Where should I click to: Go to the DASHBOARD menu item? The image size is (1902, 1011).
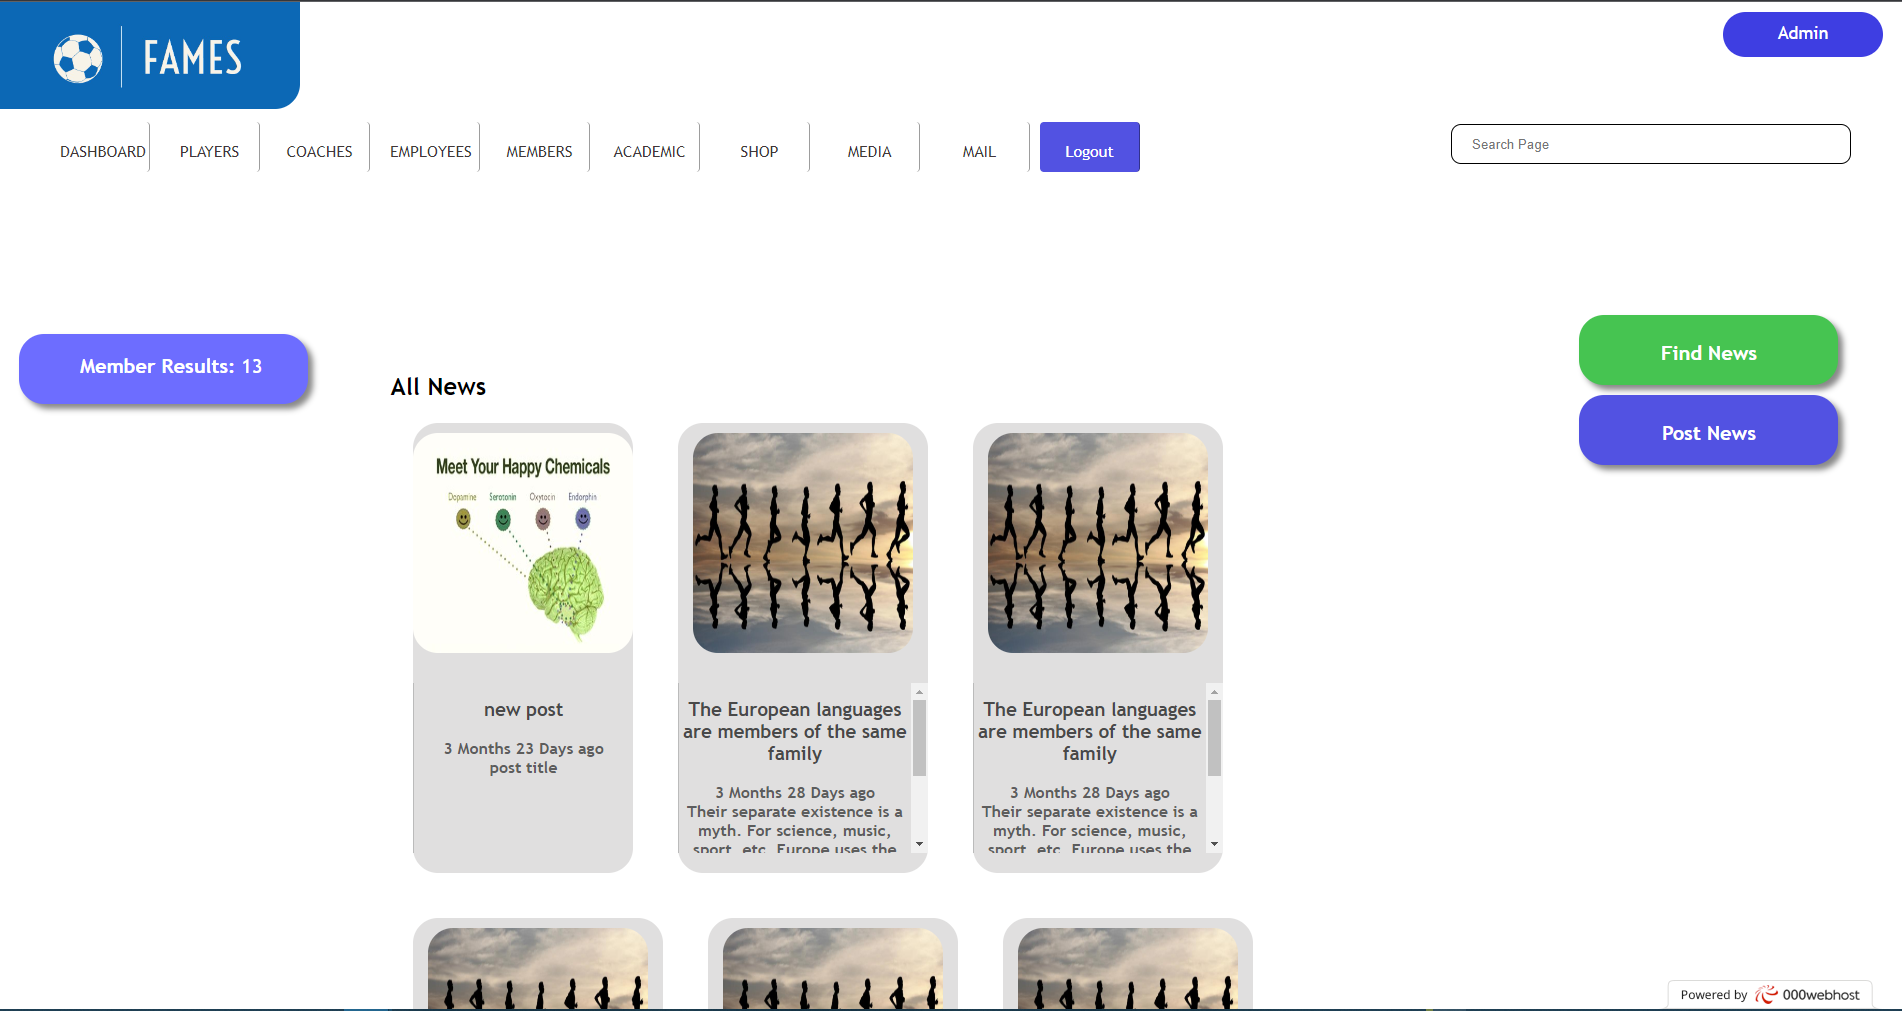[102, 152]
